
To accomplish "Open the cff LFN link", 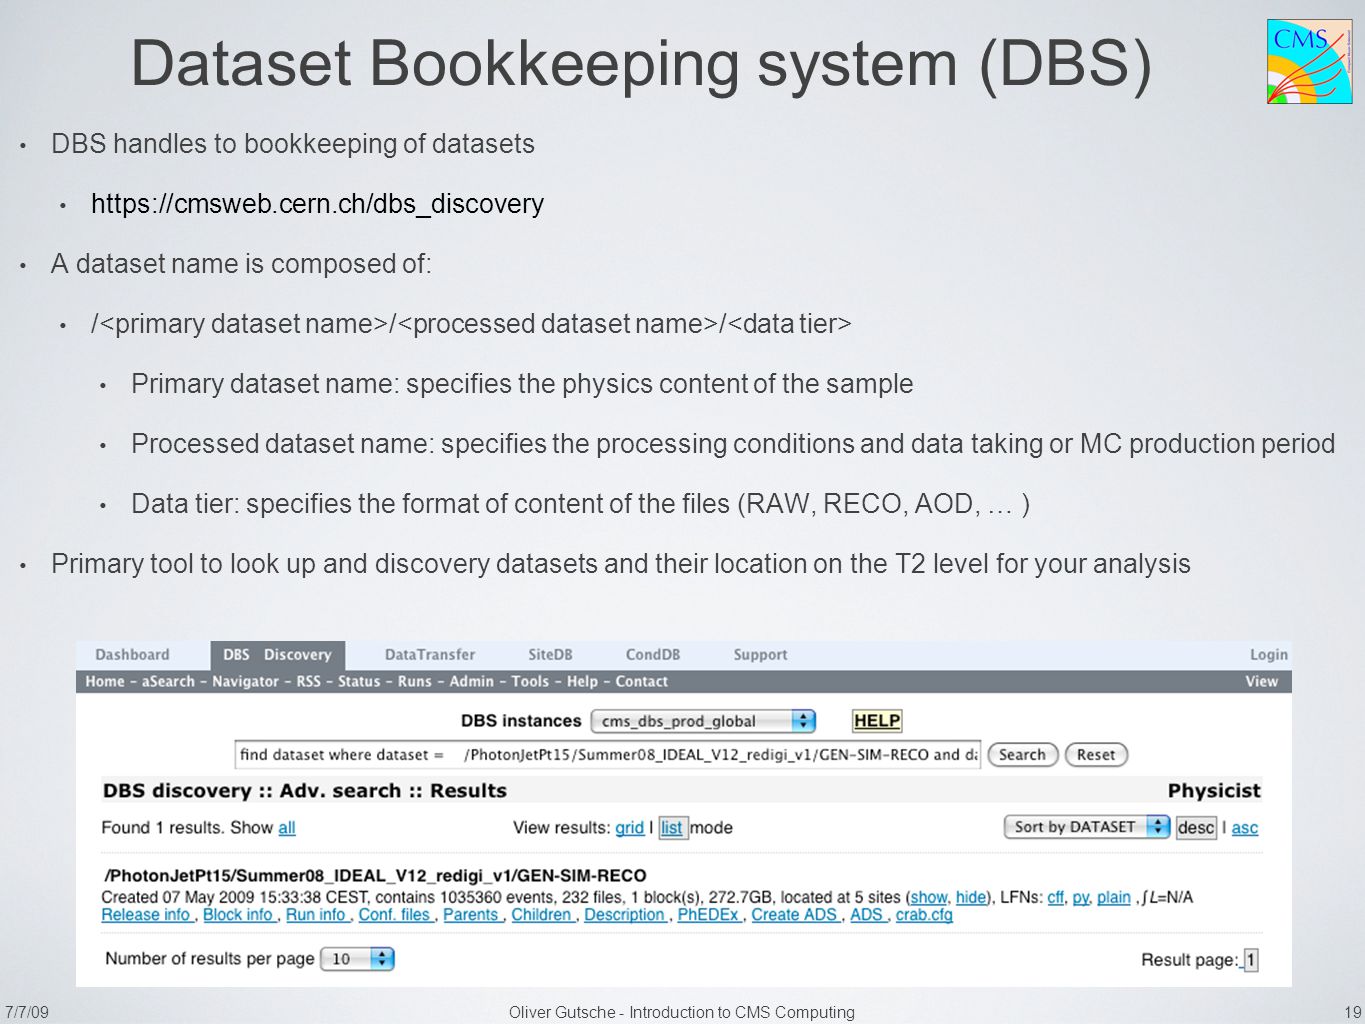I will coord(1055,897).
